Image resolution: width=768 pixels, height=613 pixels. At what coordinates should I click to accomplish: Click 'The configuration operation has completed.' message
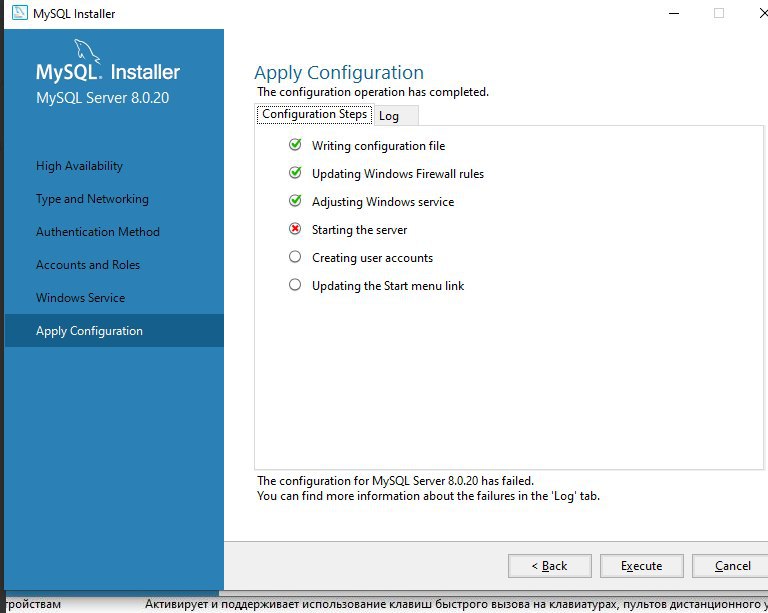(x=373, y=92)
